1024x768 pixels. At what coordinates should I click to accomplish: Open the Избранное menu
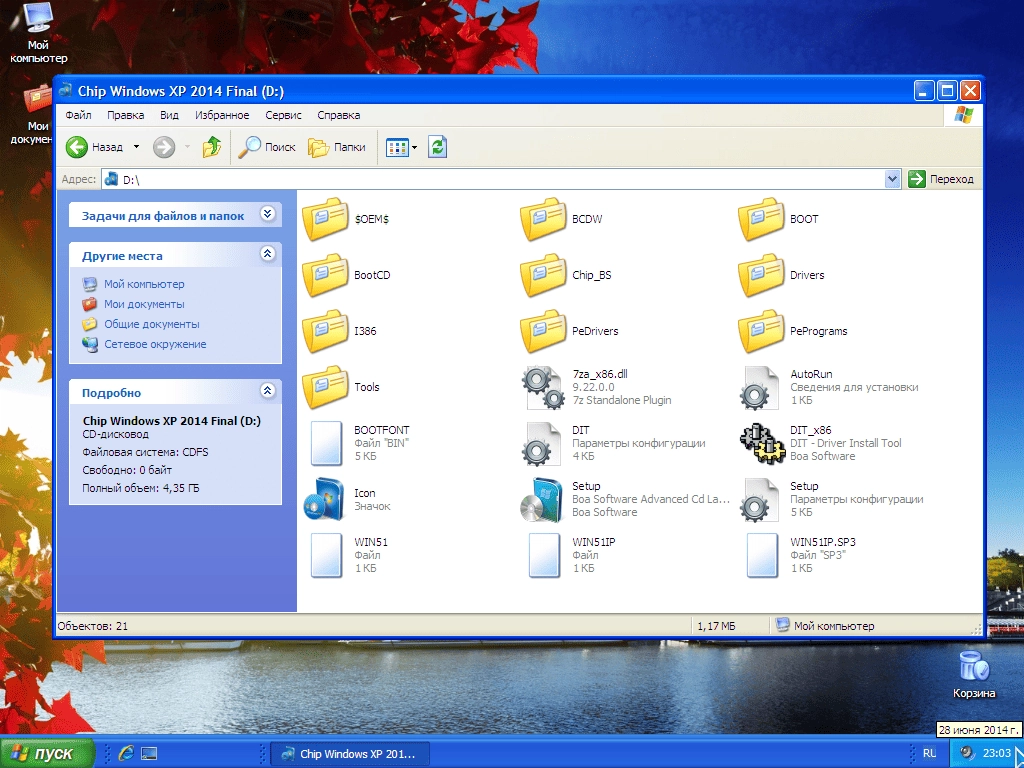(222, 115)
